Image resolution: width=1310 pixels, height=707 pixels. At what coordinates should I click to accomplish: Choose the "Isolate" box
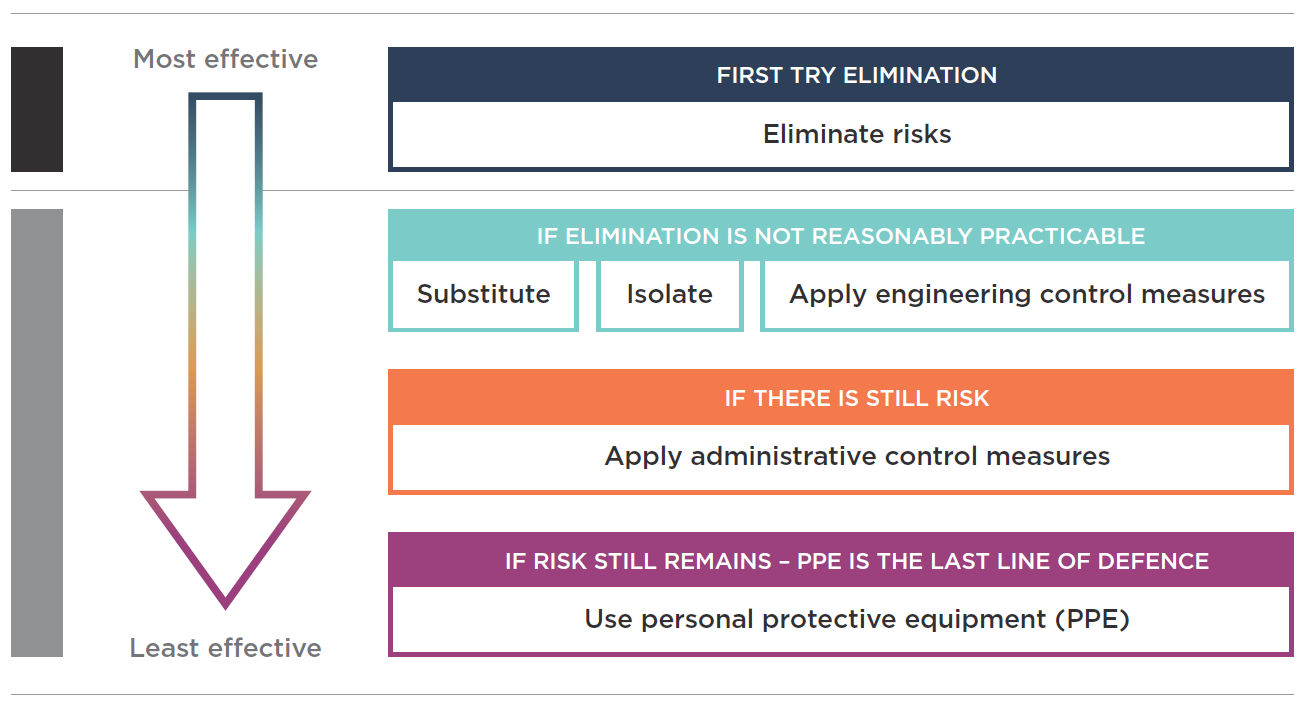click(x=669, y=294)
